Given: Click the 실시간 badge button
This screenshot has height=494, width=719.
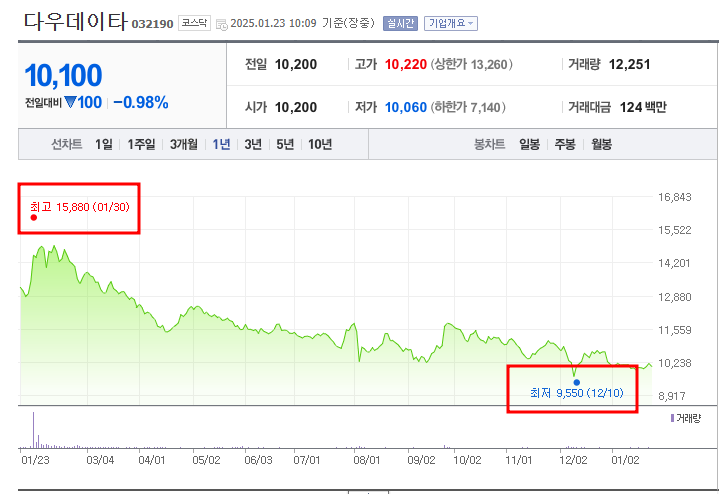Looking at the screenshot, I should (400, 23).
